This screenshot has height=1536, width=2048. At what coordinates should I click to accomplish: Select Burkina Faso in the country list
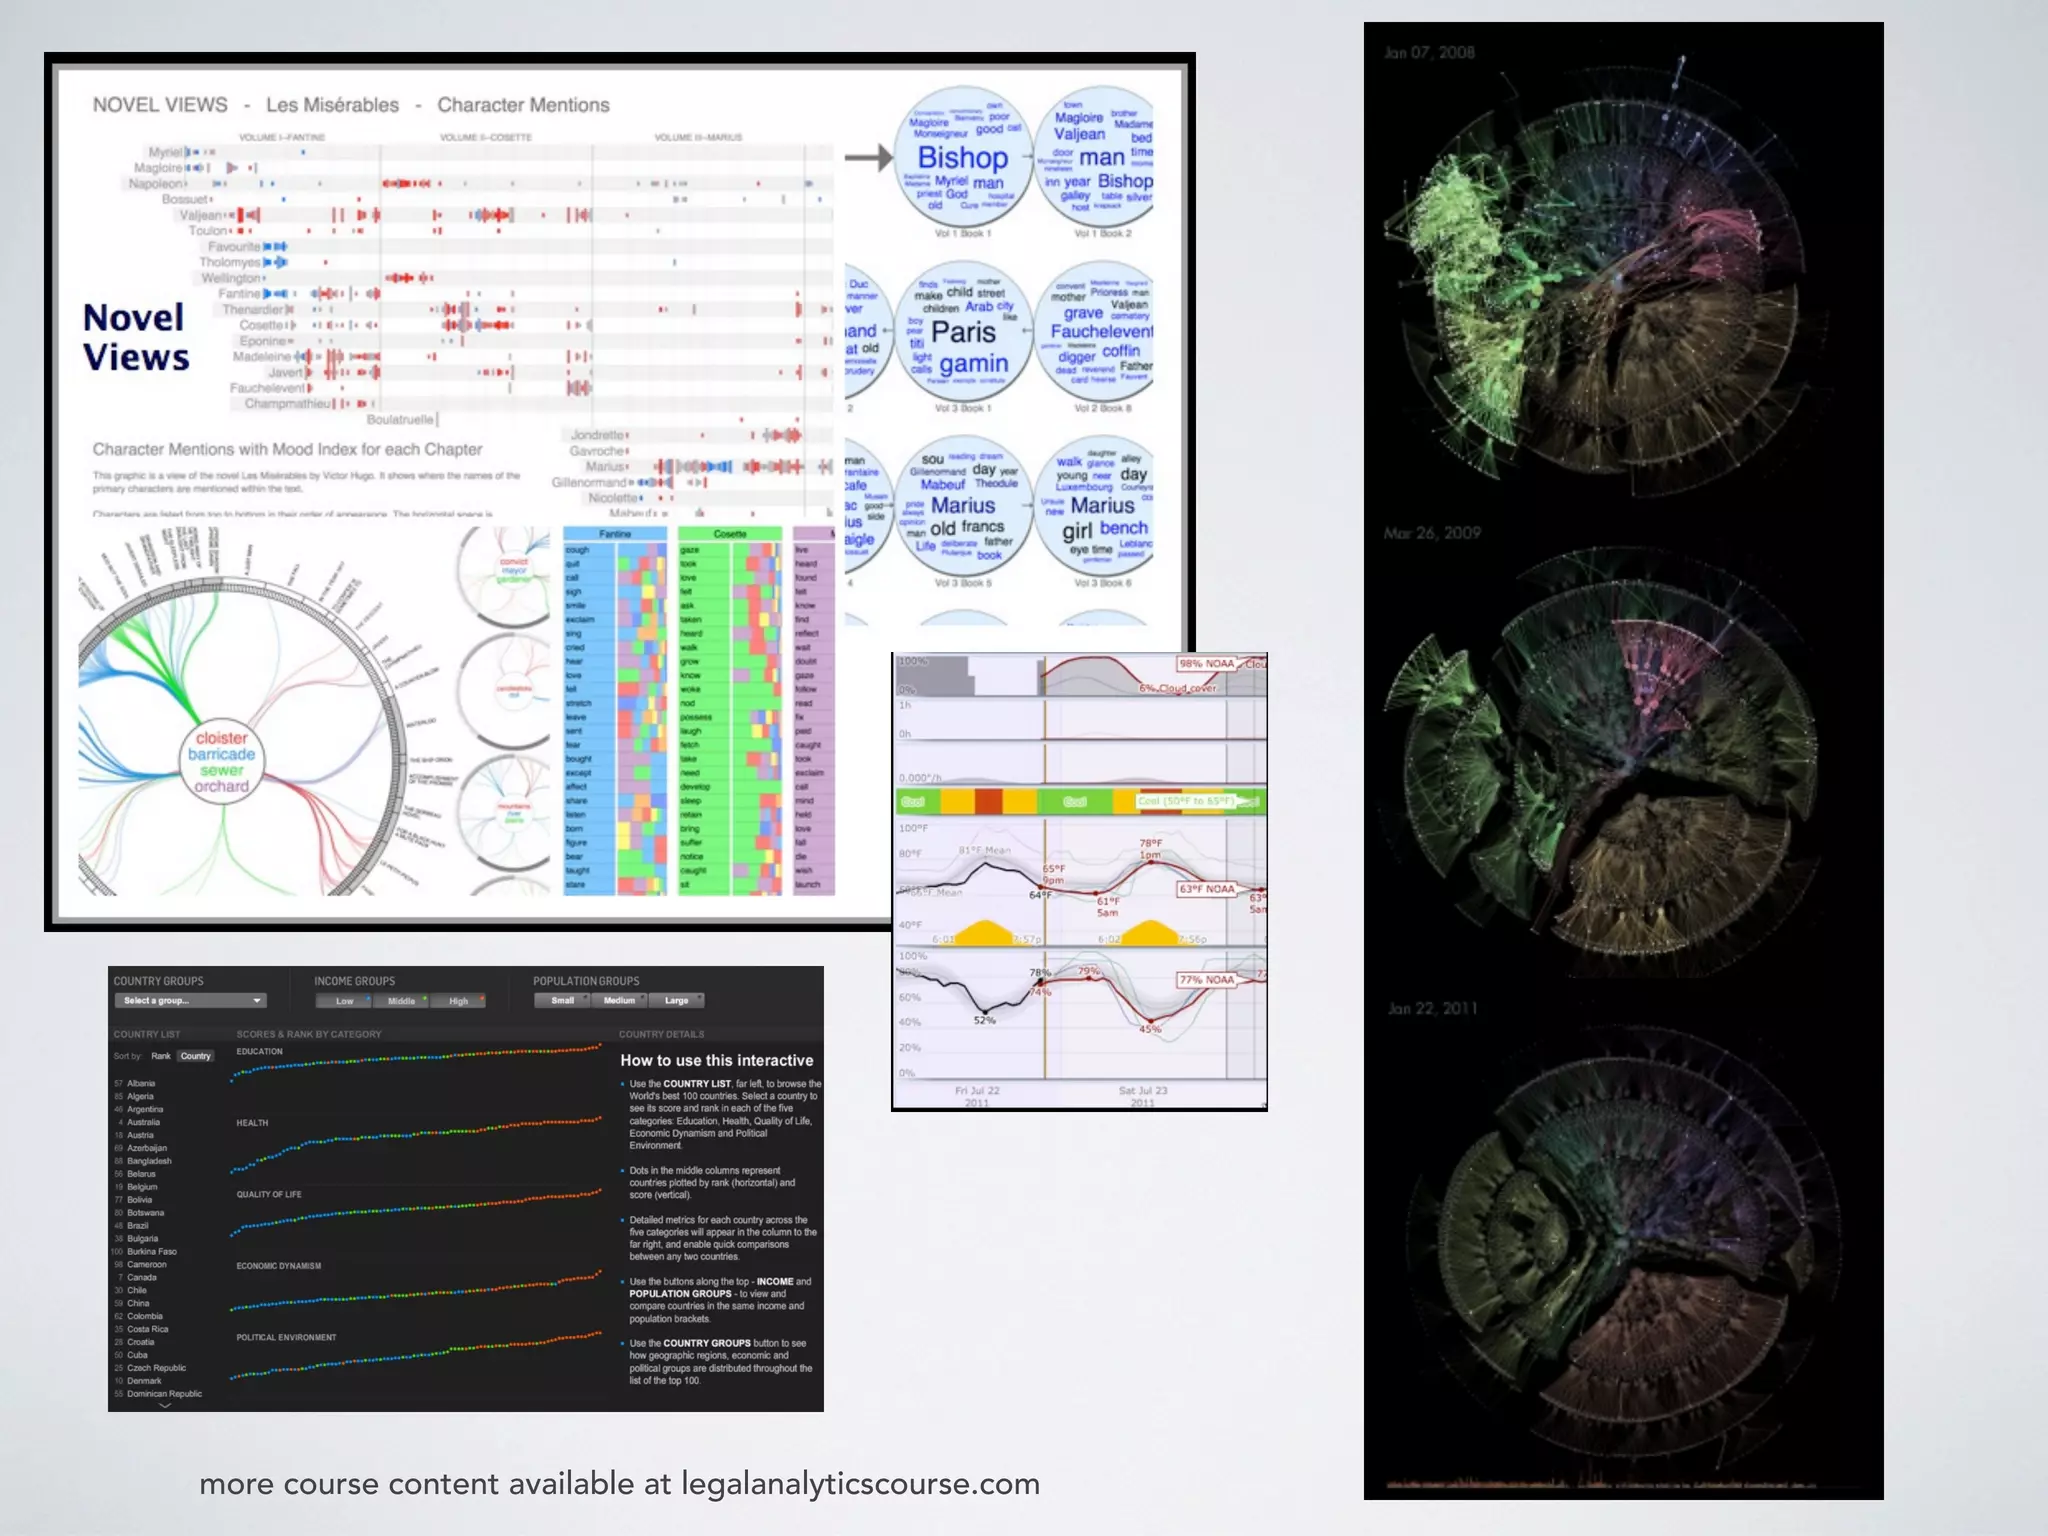tap(151, 1251)
